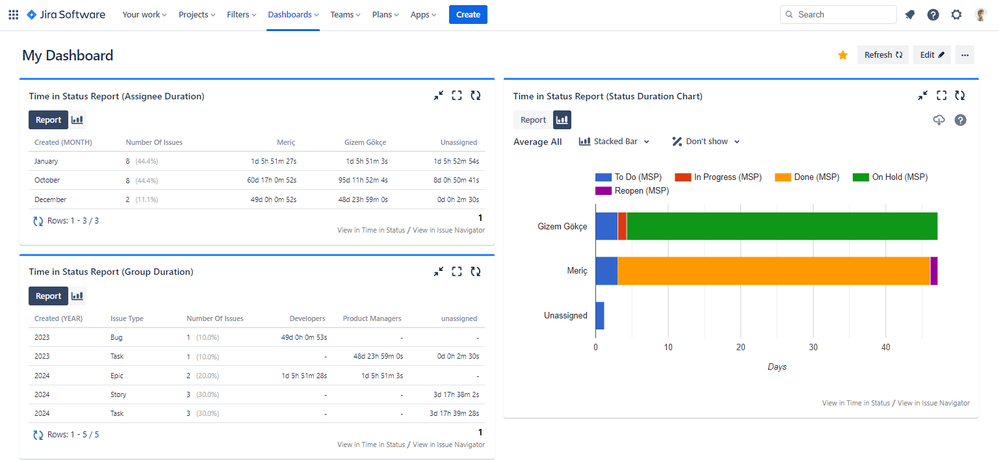Open the Teams menu
The width and height of the screenshot is (999, 460).
click(x=345, y=15)
